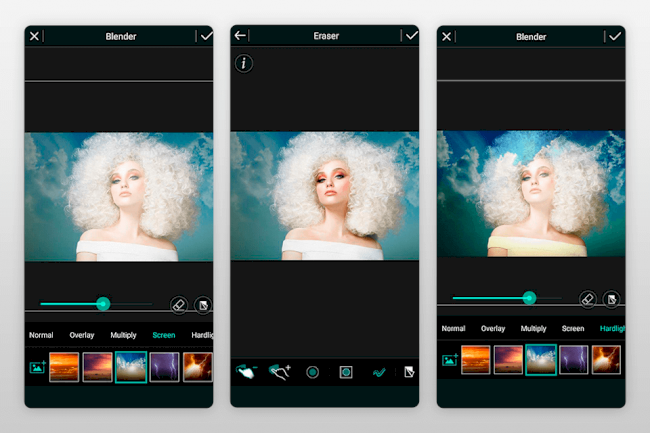
Task: Select Normal blend mode in left screen
Action: 41,335
